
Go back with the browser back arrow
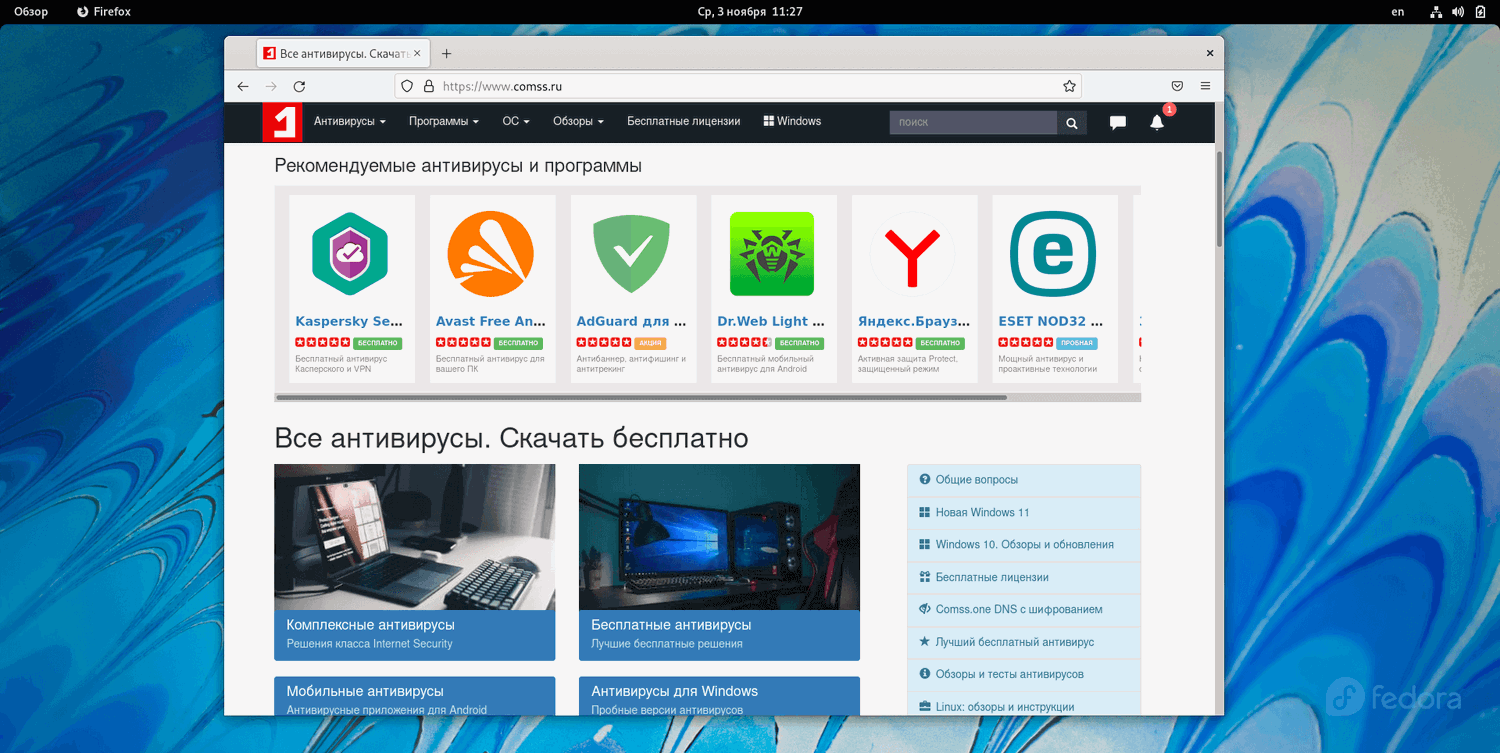[x=243, y=87]
